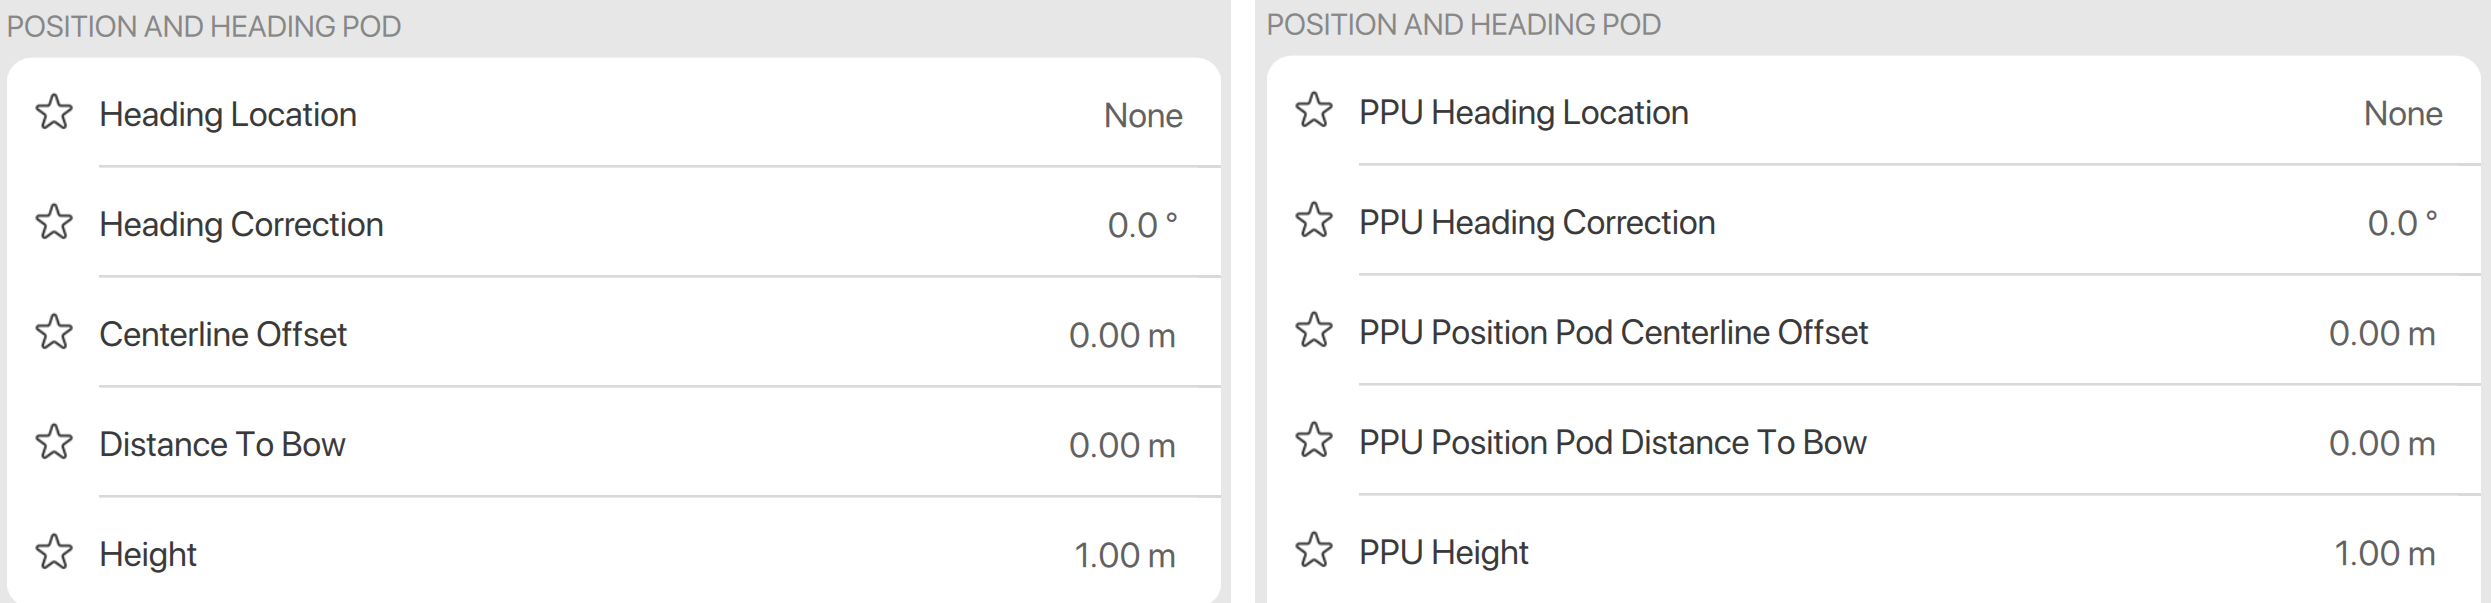This screenshot has height=603, width=2491.
Task: Favorite PPU Position Pod Distance To Bow
Action: (1314, 441)
